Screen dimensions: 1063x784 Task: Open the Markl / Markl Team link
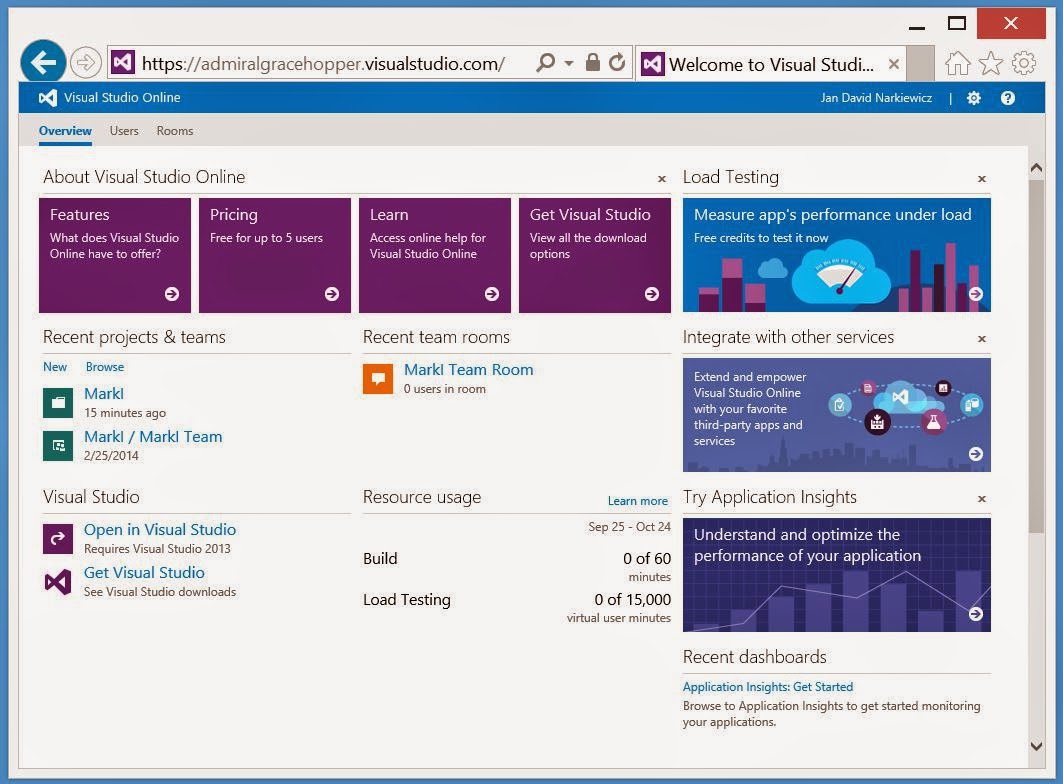pyautogui.click(x=153, y=437)
